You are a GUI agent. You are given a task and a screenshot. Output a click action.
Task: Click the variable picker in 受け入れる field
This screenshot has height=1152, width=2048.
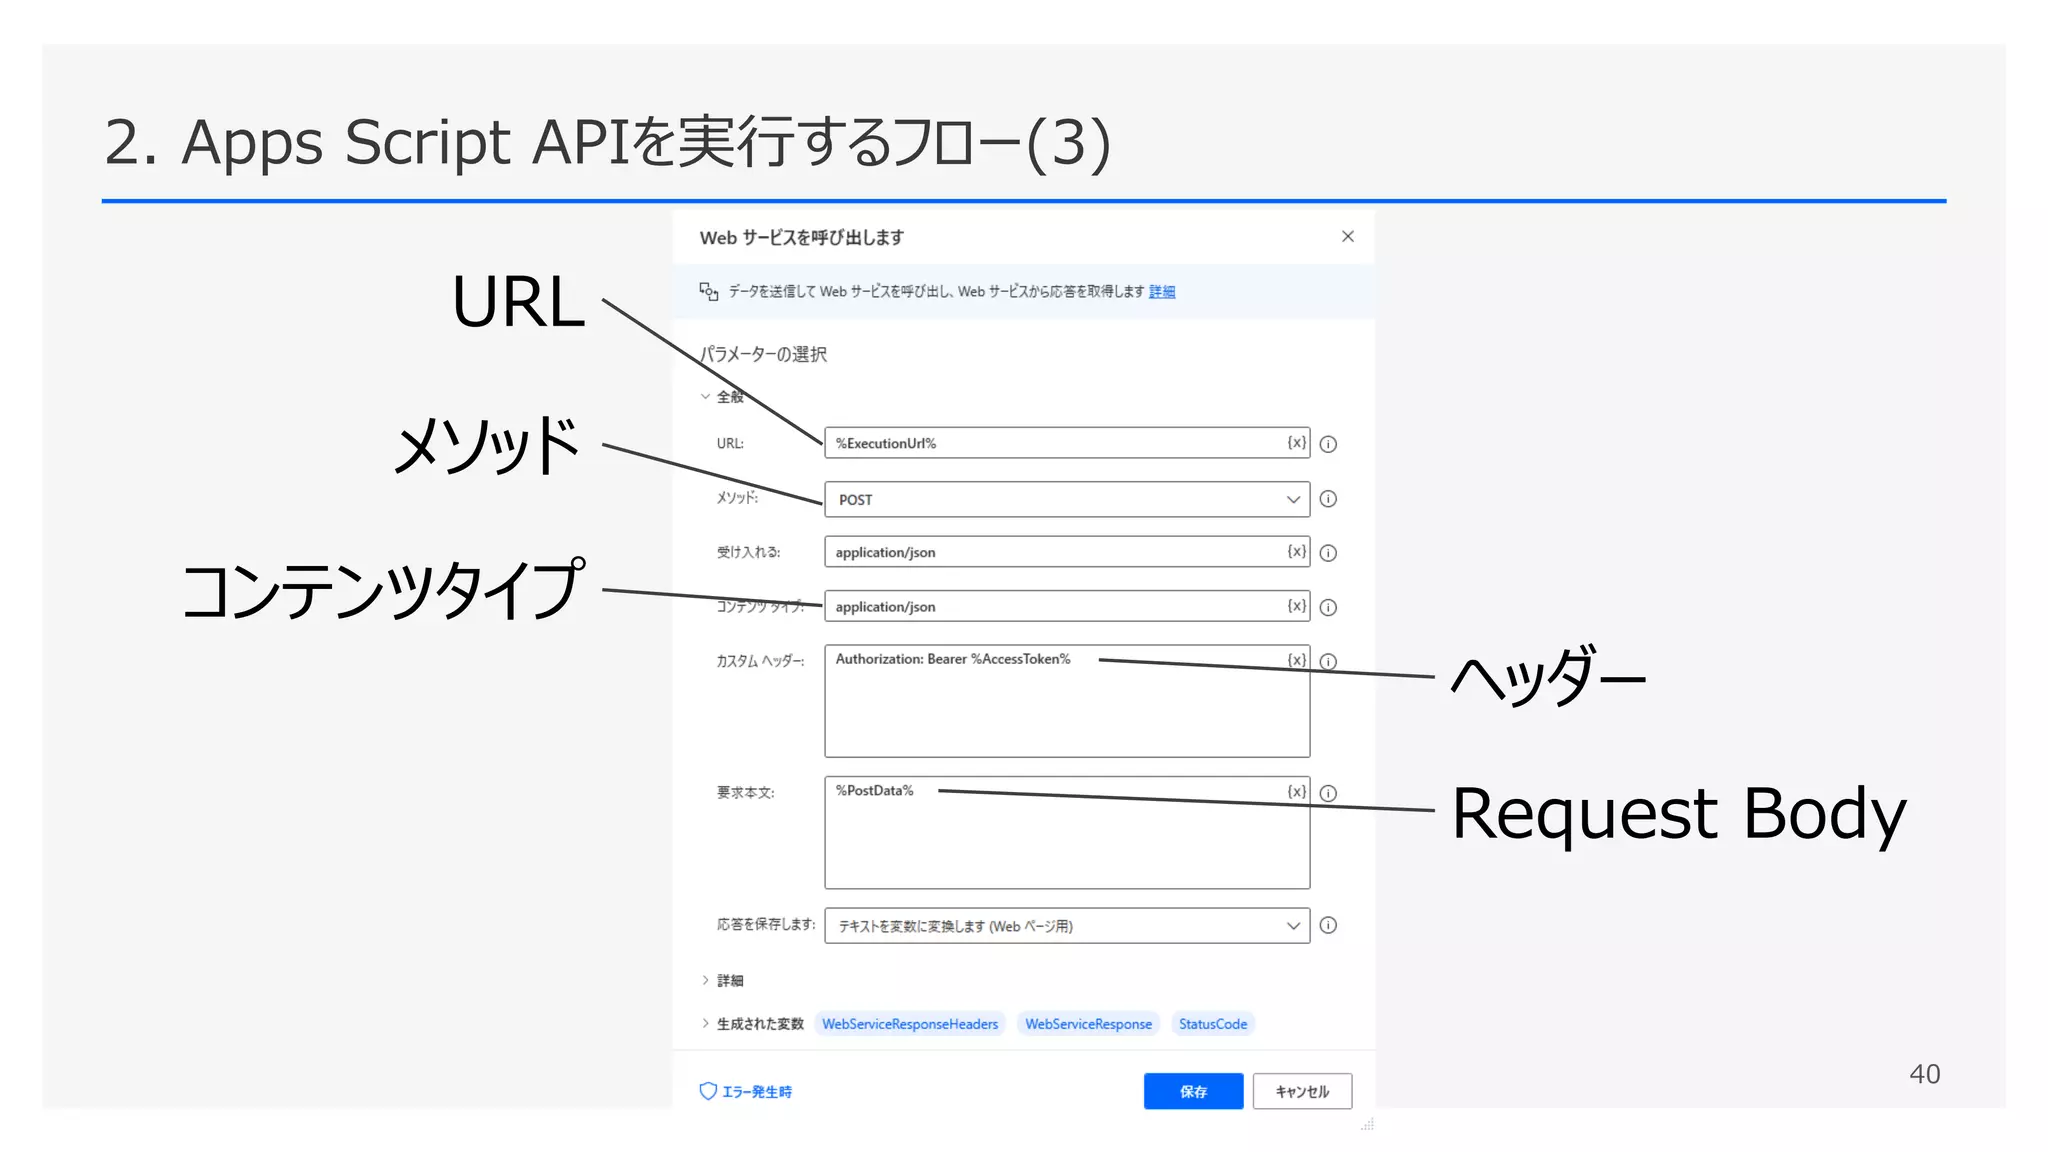click(x=1296, y=552)
